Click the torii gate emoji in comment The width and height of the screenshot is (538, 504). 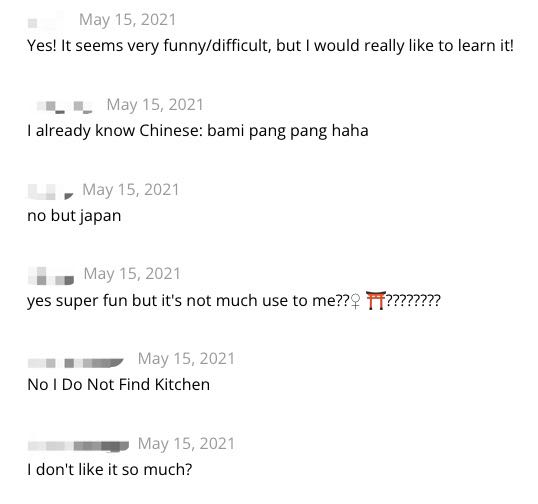pyautogui.click(x=376, y=300)
